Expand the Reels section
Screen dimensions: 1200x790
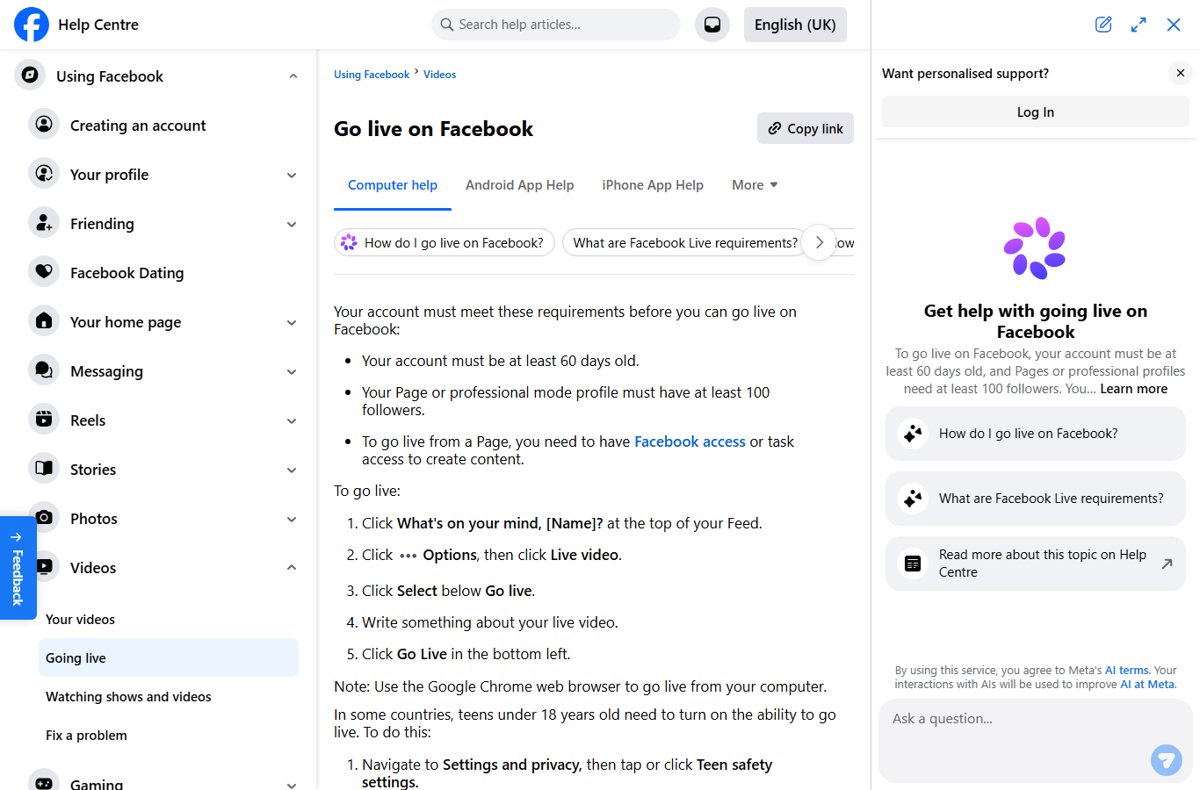click(x=292, y=421)
